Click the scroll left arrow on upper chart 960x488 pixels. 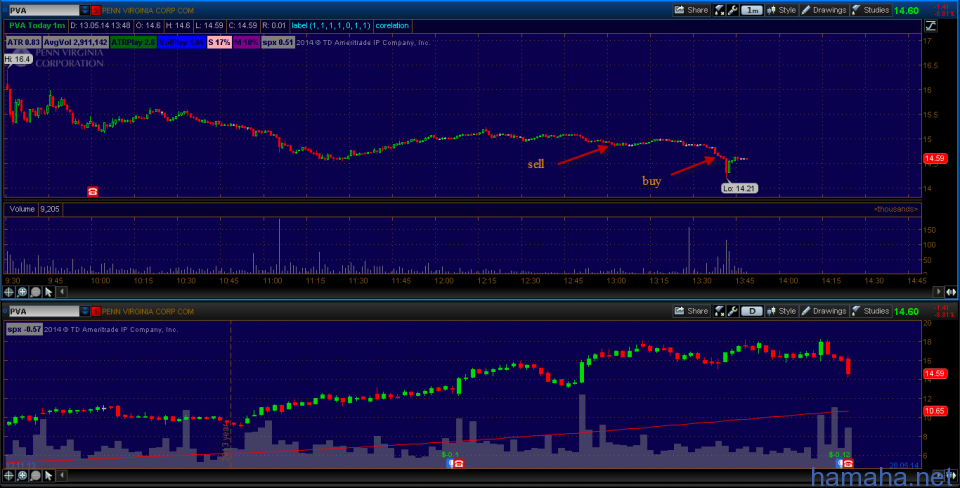coord(61,292)
